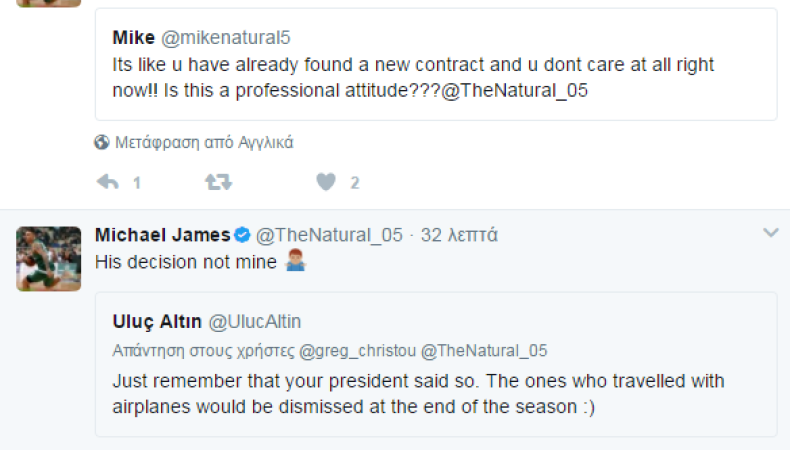Click the Mike name in the quoted tweet
Screen dimensions: 790x450
132,38
